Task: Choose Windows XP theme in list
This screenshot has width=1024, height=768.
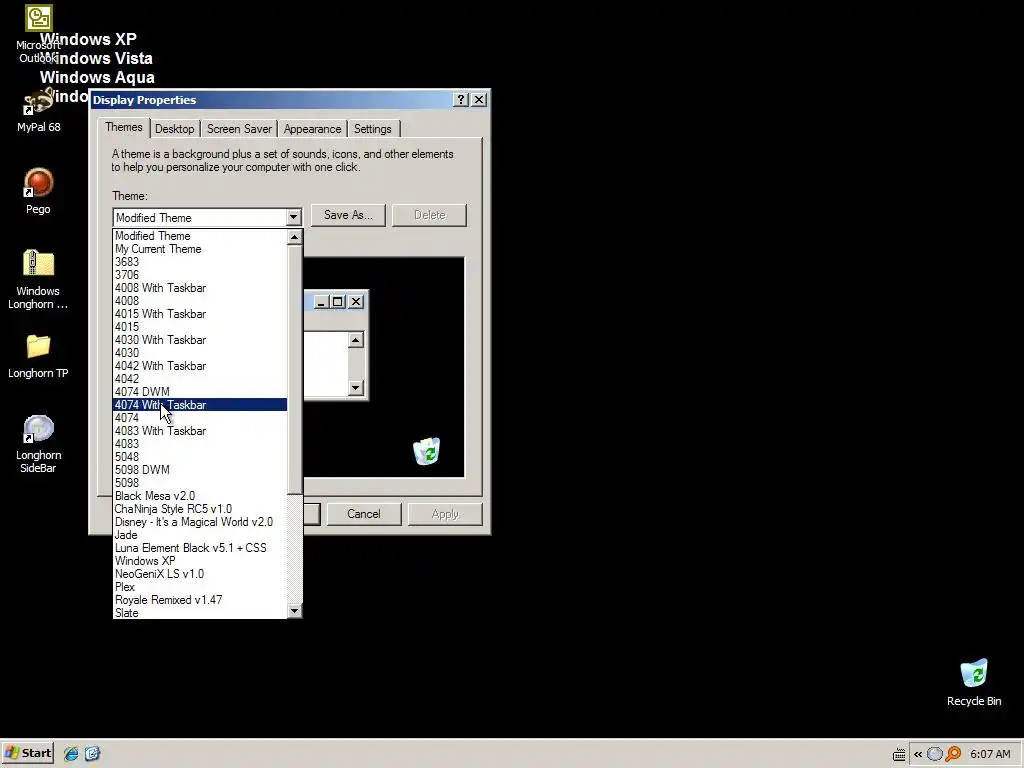Action: click(200, 561)
